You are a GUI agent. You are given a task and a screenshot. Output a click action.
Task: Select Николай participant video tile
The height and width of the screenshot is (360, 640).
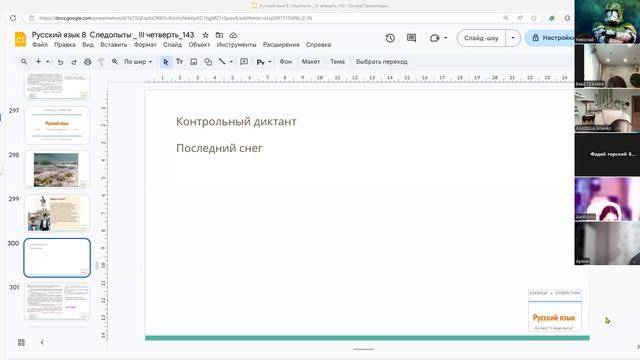[607, 22]
